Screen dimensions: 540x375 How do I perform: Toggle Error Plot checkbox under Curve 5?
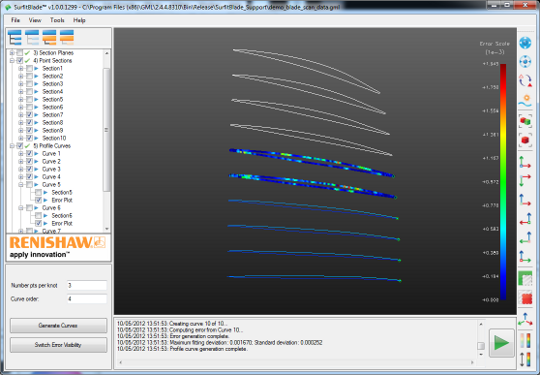click(39, 200)
